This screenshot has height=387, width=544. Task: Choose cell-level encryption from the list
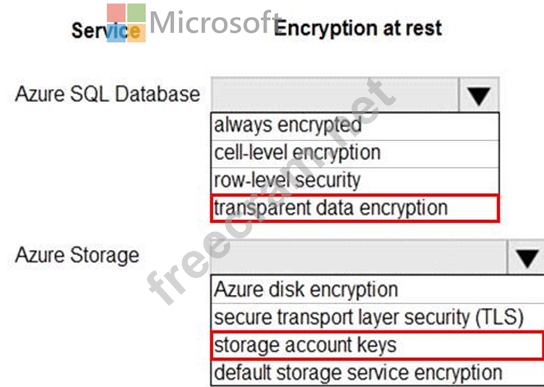click(355, 154)
